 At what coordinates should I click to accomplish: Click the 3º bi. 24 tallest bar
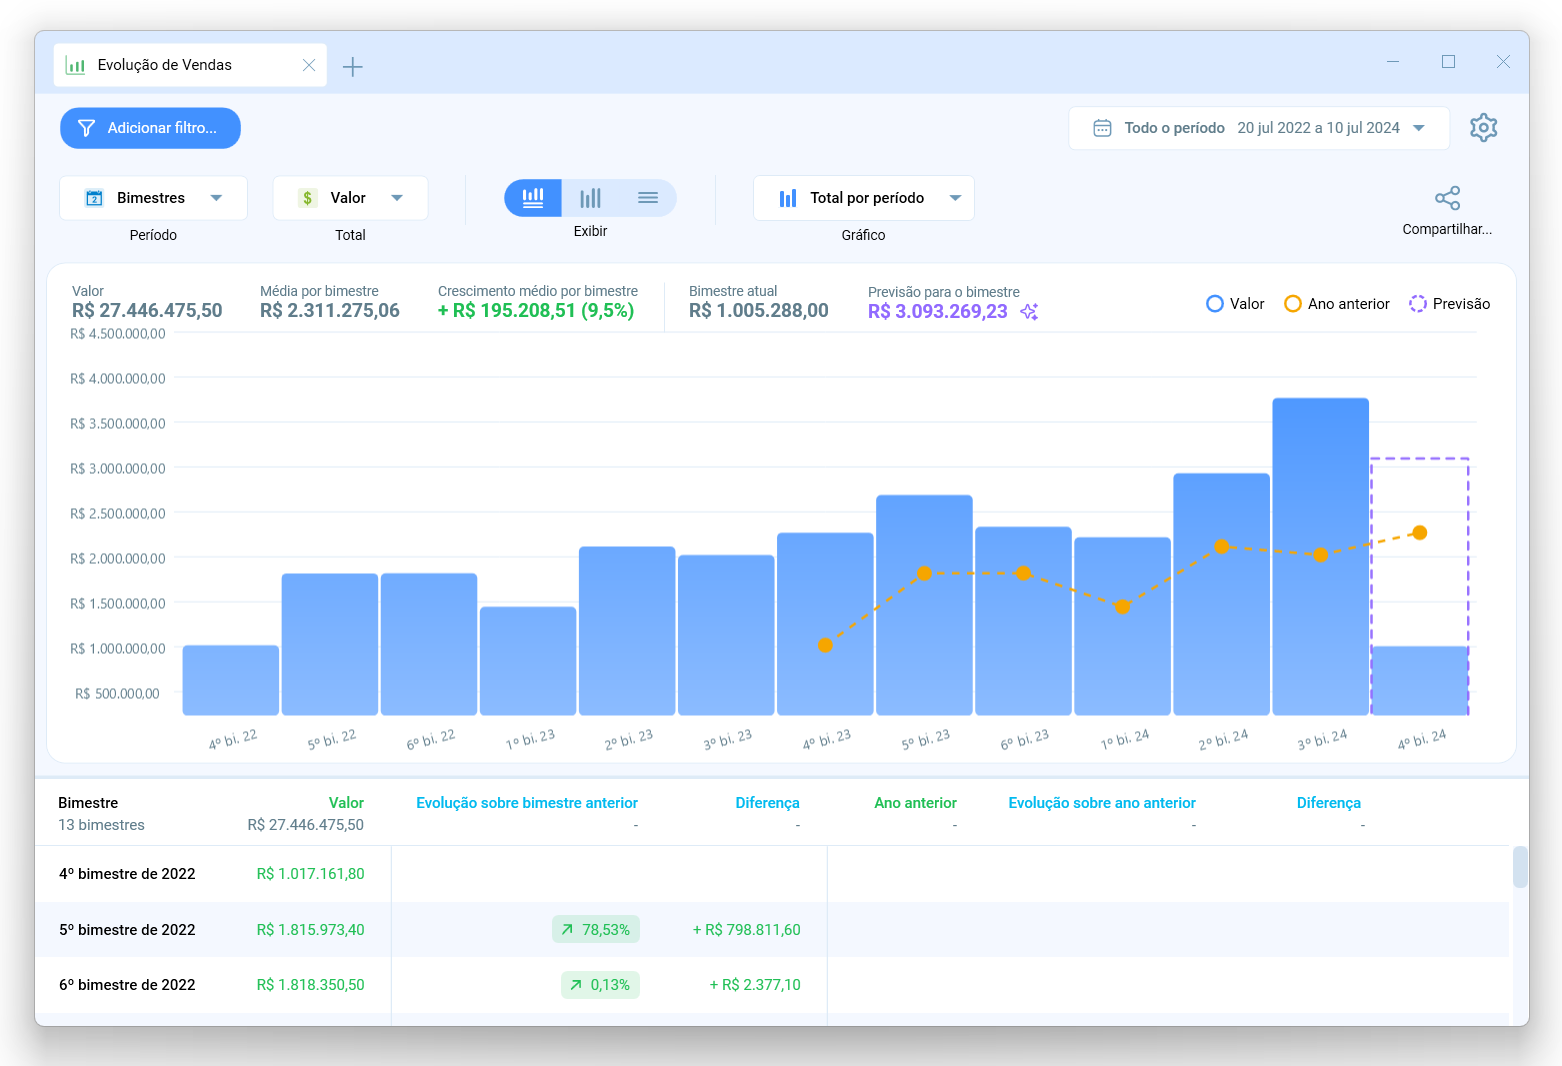(1320, 557)
